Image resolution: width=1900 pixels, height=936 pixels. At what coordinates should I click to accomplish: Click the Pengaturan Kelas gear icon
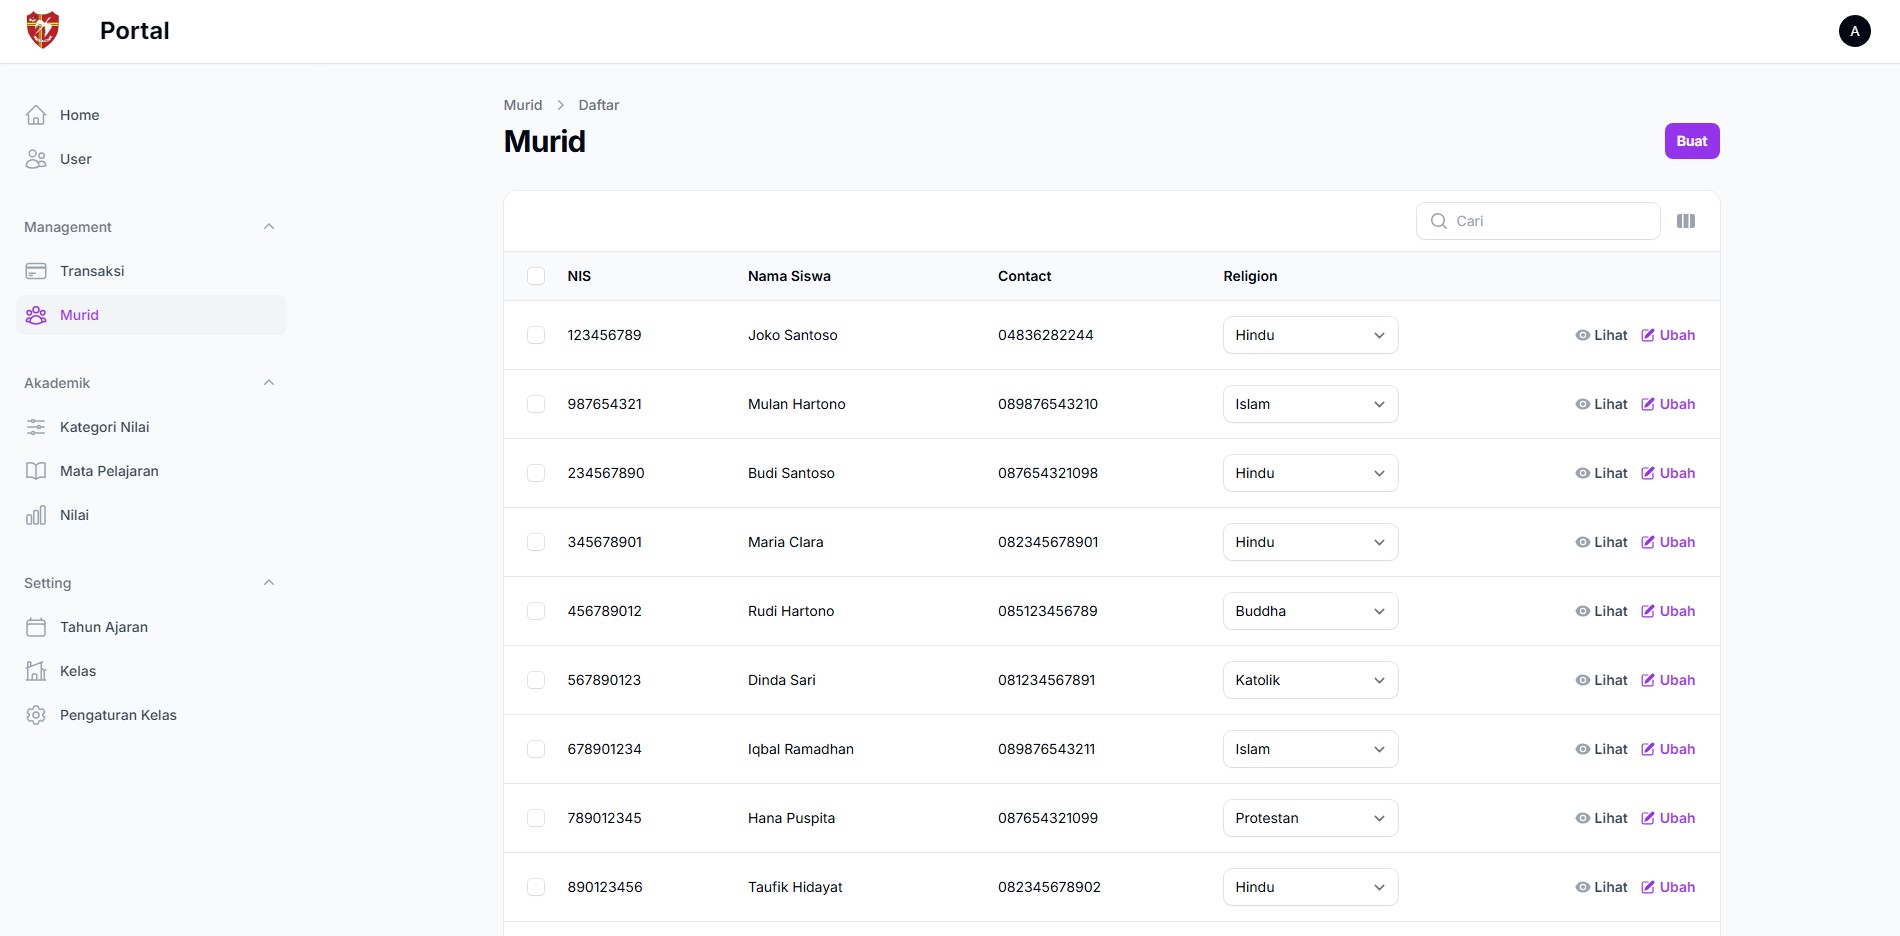coord(36,715)
